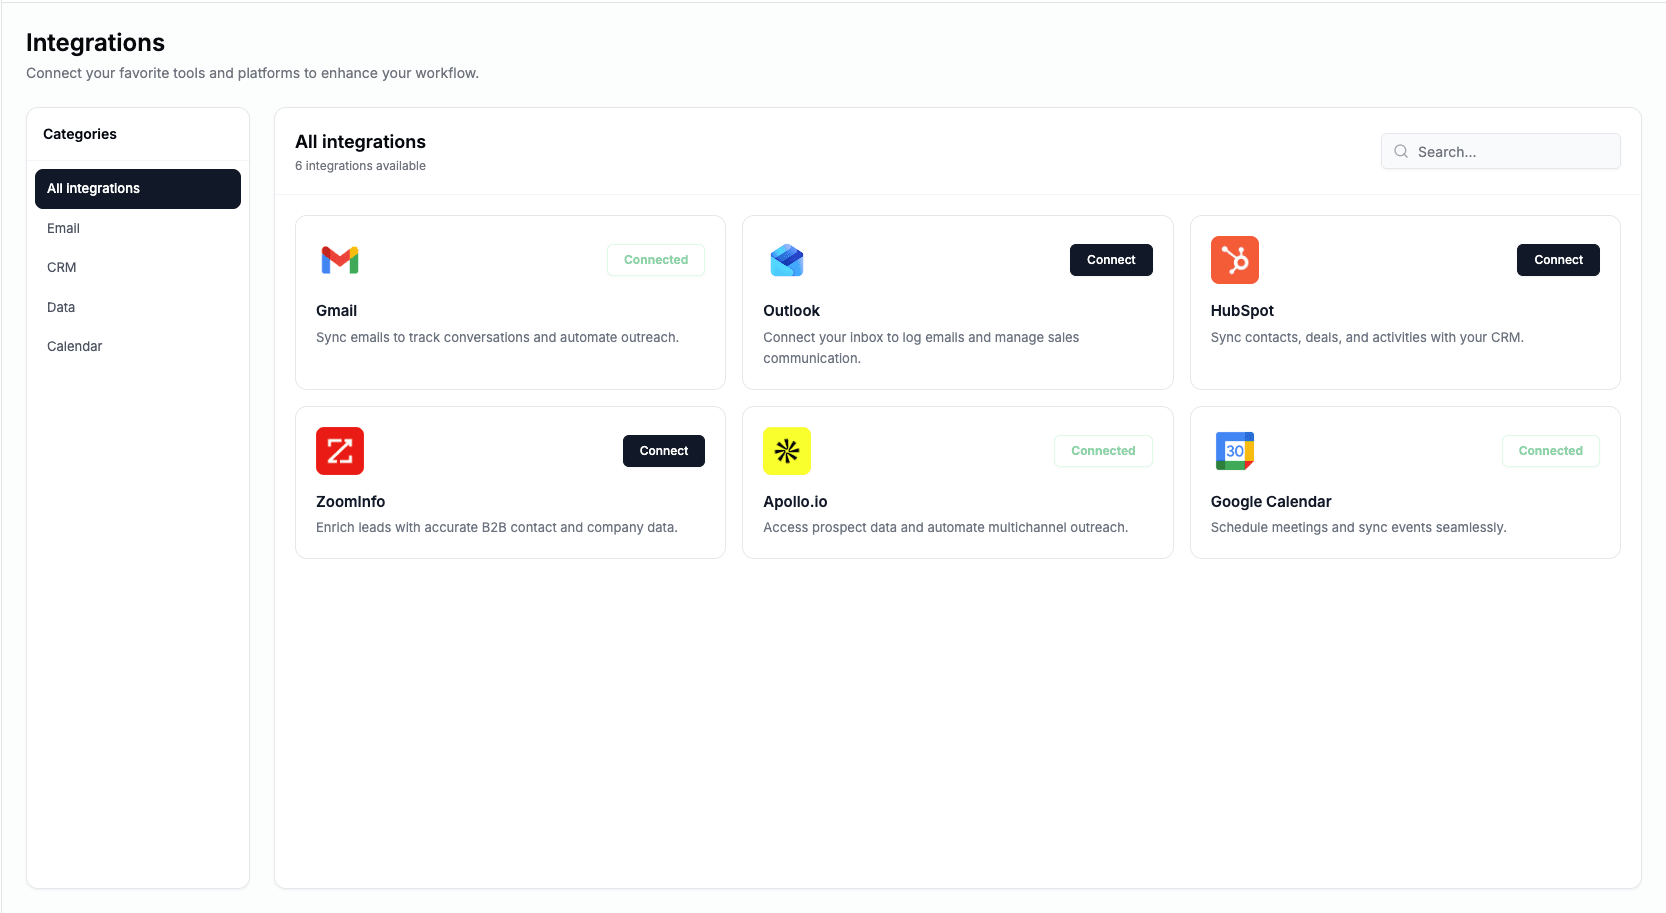Click the ZoomInfo red logo icon
1666x913 pixels.
340,451
